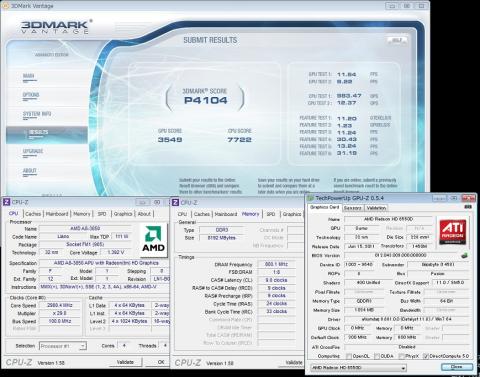Click the Bank Cycle Time (tRC) value 33 clocks

point(276,312)
